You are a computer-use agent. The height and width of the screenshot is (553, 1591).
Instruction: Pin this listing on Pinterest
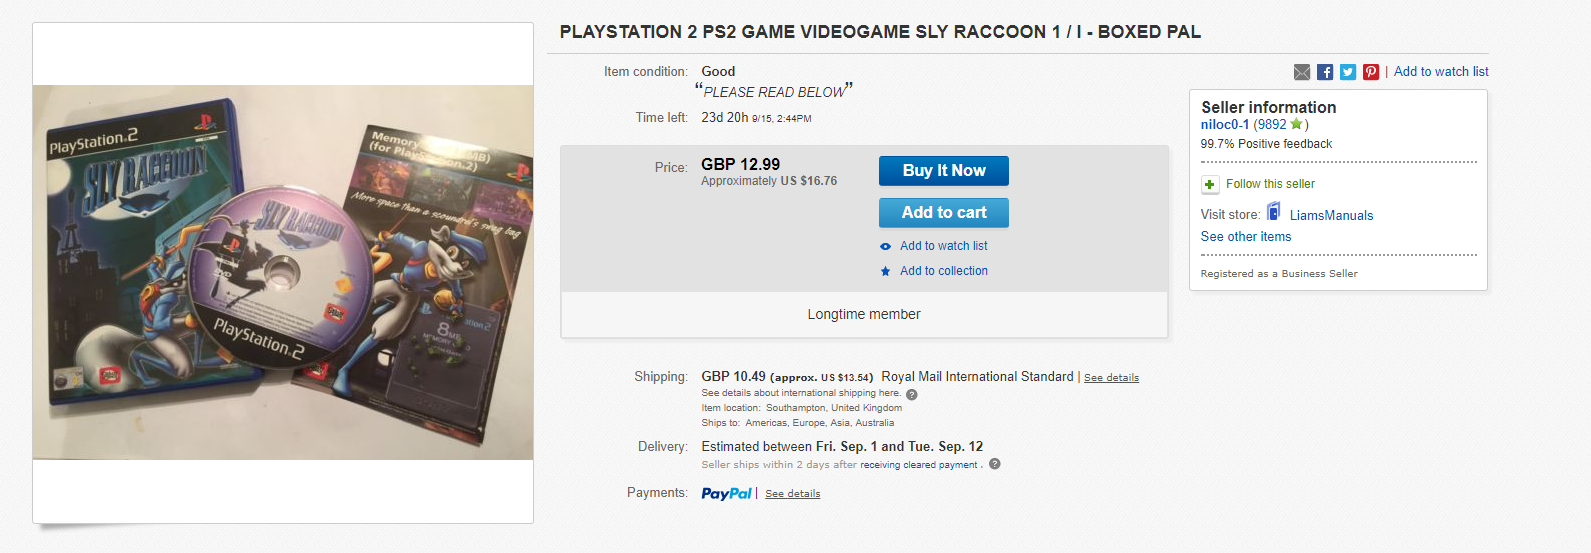coord(1371,72)
